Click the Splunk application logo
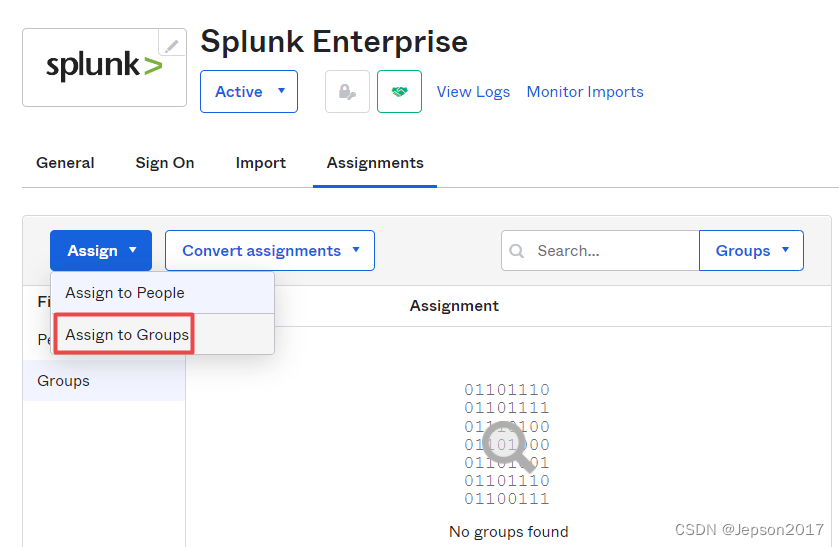839x547 pixels. [104, 67]
